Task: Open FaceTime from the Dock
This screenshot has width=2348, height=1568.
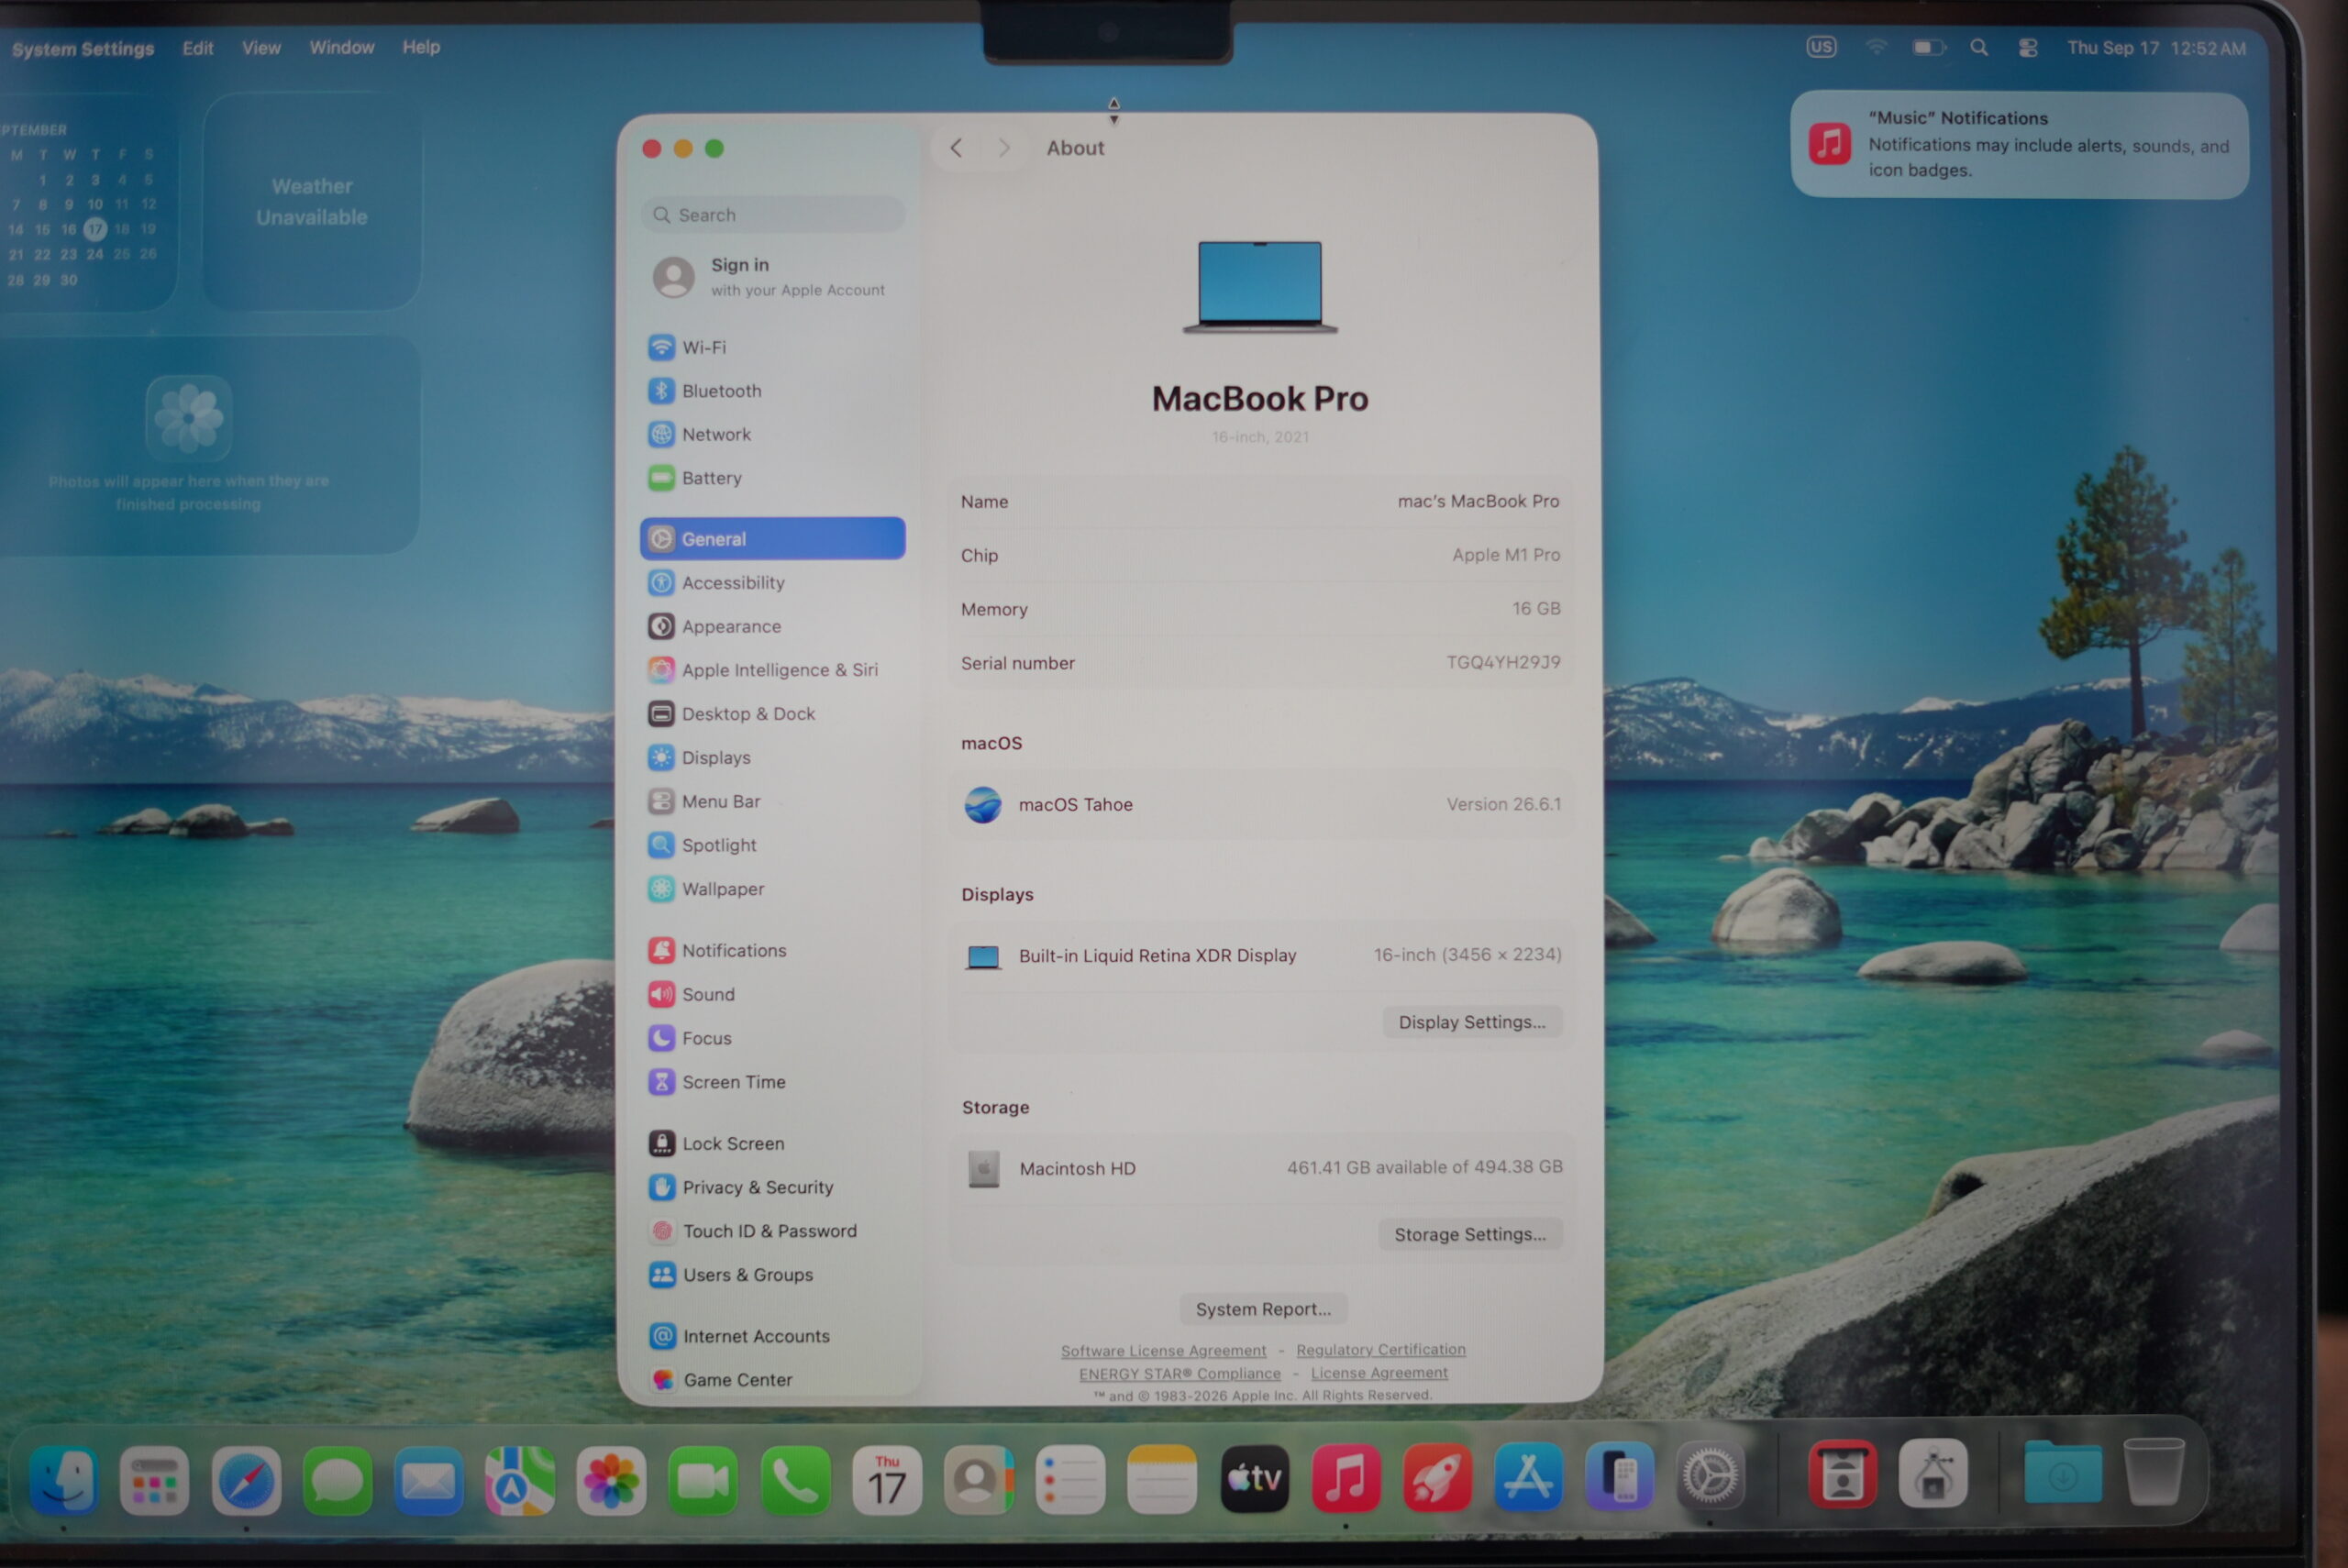Action: tap(702, 1481)
